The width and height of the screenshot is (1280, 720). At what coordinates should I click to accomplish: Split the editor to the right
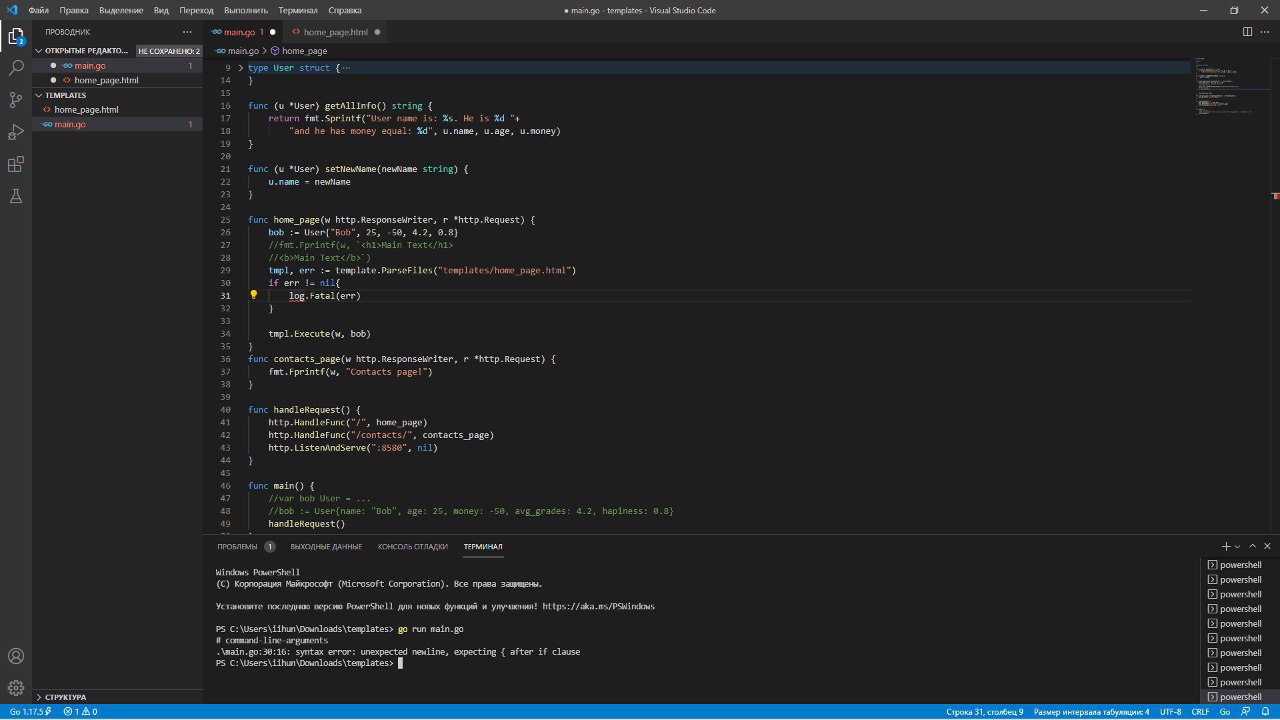pyautogui.click(x=1247, y=32)
